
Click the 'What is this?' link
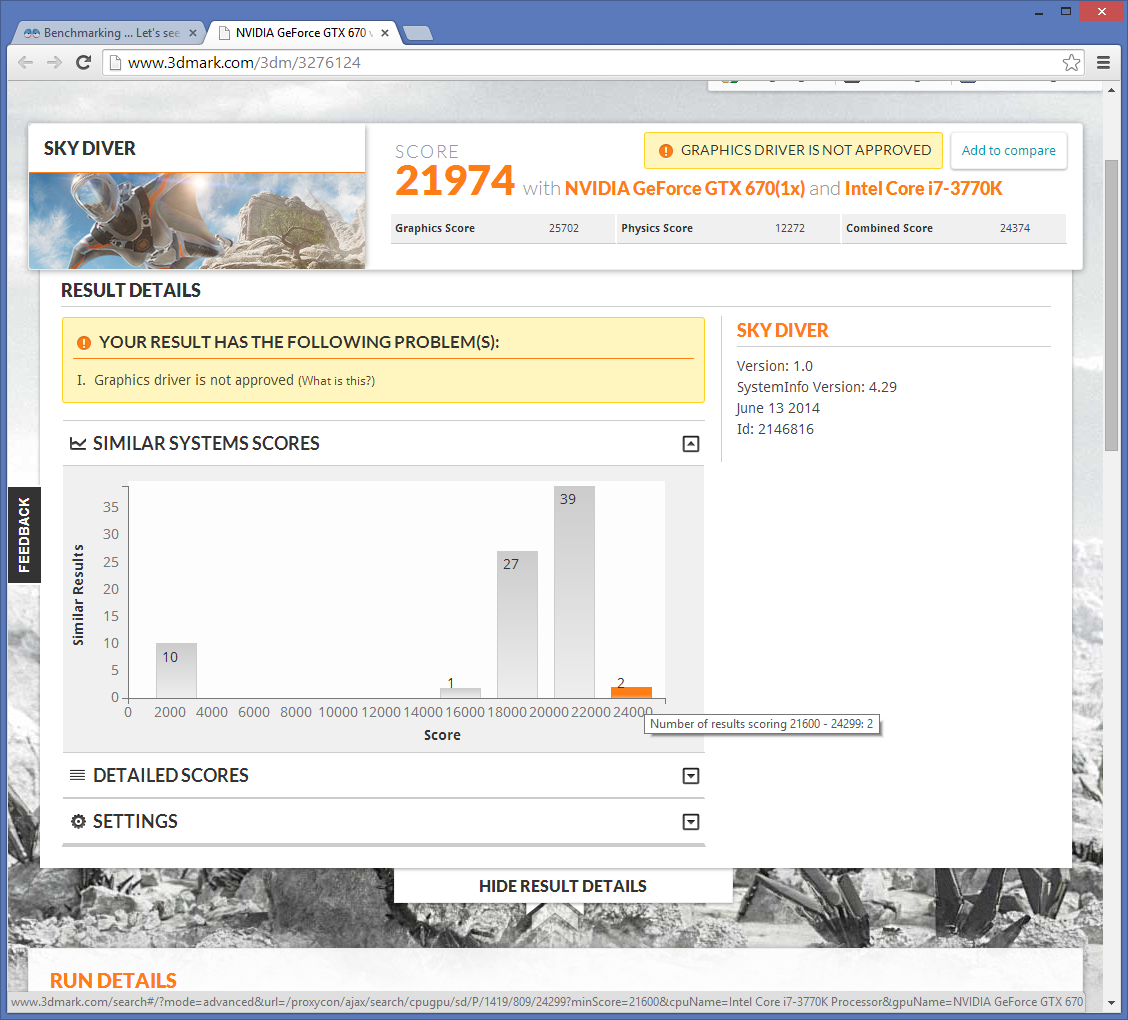(x=337, y=381)
